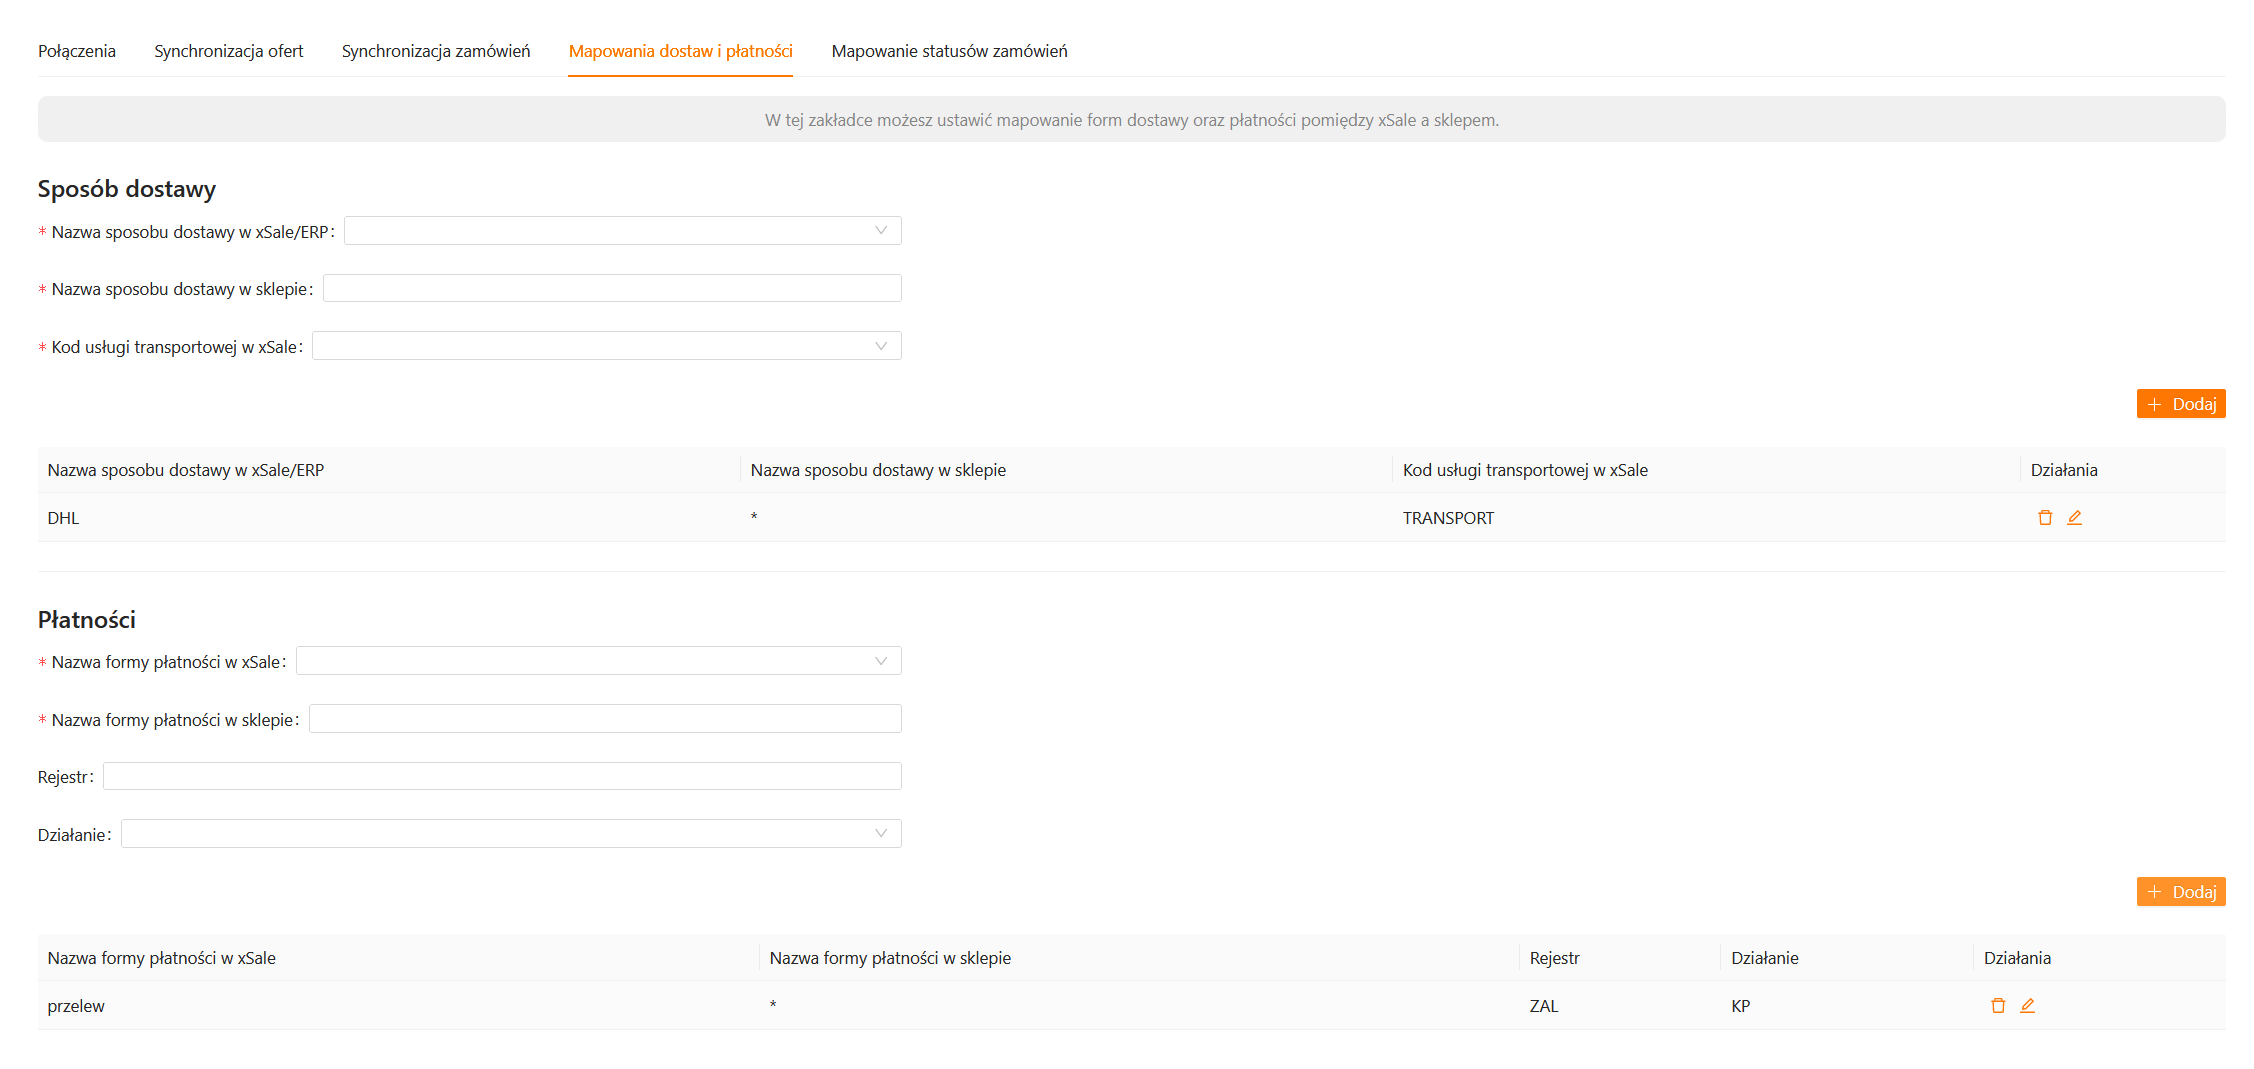Open the Synchronizacja ofert tab
Image resolution: width=2254 pixels, height=1069 pixels.
click(x=228, y=51)
